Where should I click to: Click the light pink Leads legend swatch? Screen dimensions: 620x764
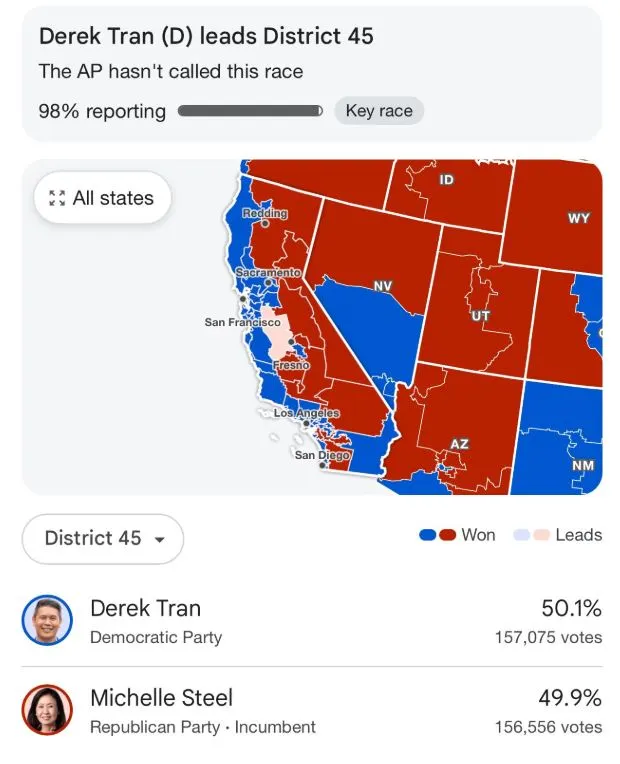pos(541,535)
